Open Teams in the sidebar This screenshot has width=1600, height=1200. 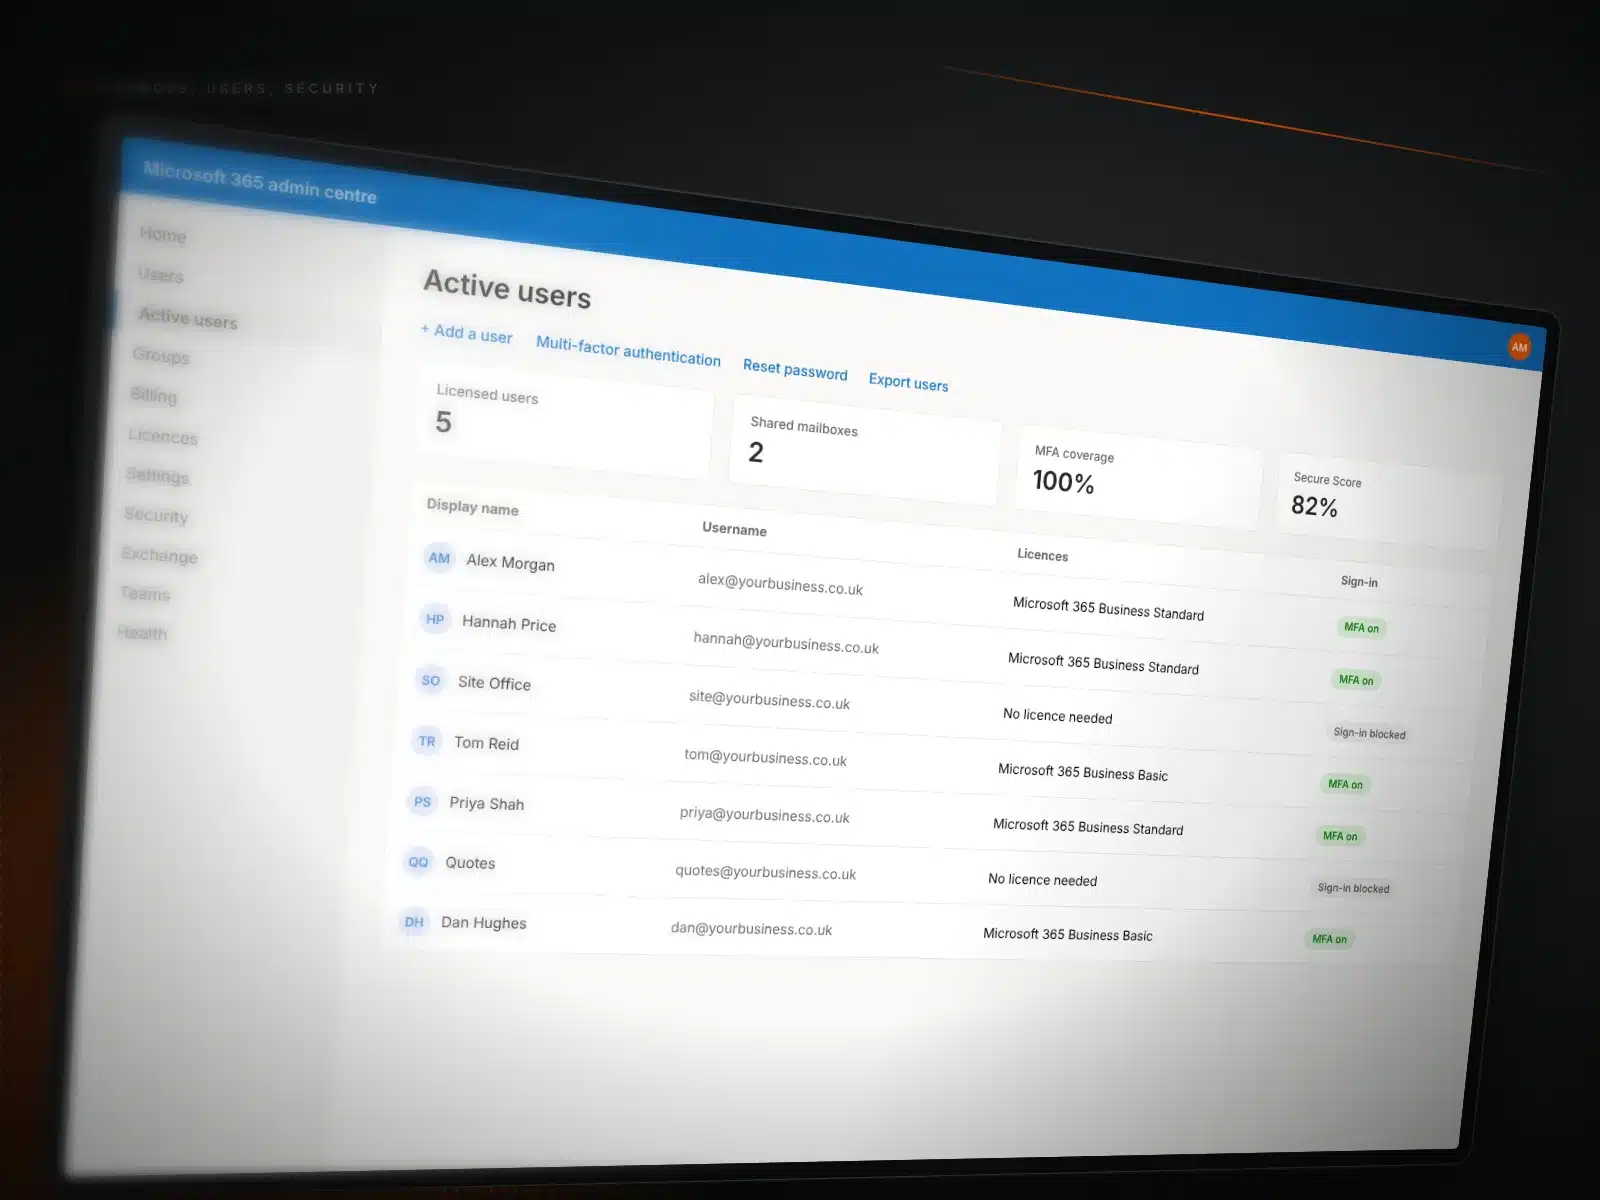(x=145, y=593)
